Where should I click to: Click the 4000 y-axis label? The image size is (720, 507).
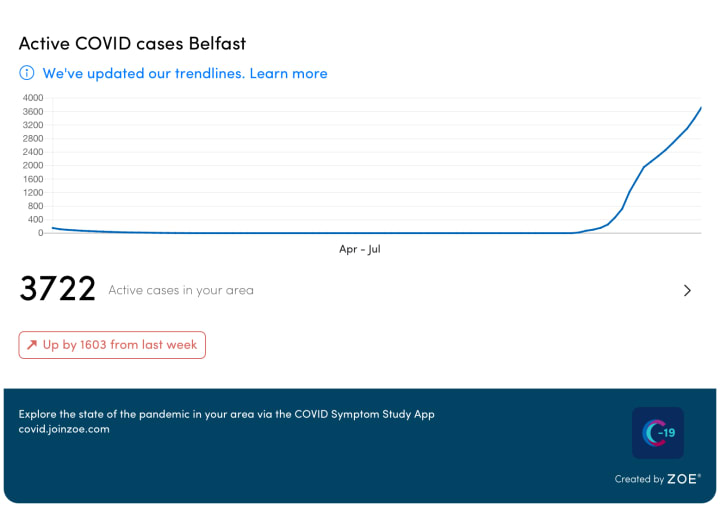(33, 98)
